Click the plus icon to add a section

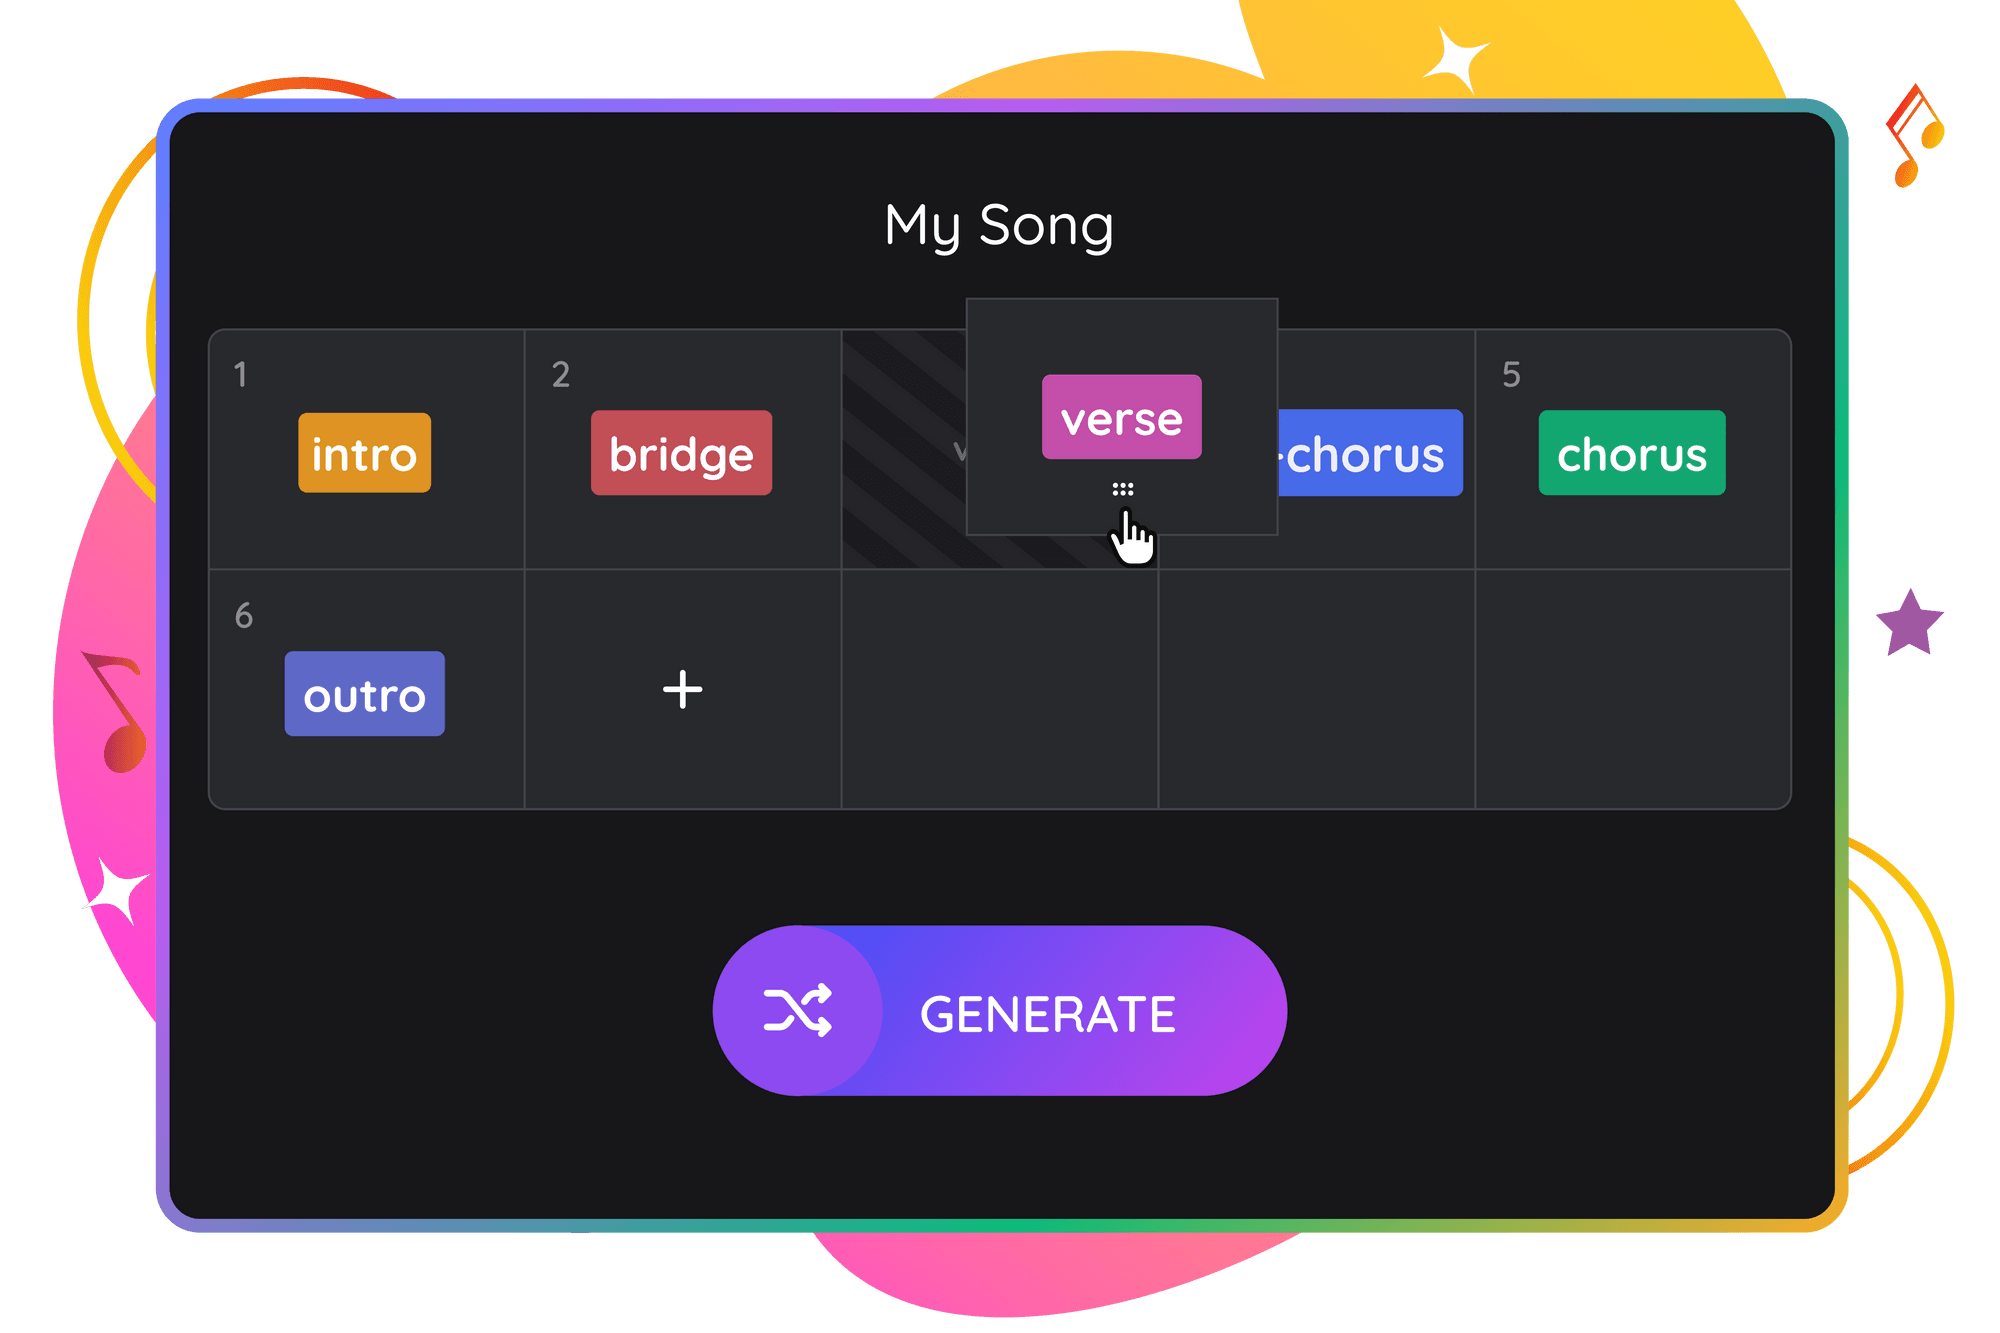pos(681,688)
